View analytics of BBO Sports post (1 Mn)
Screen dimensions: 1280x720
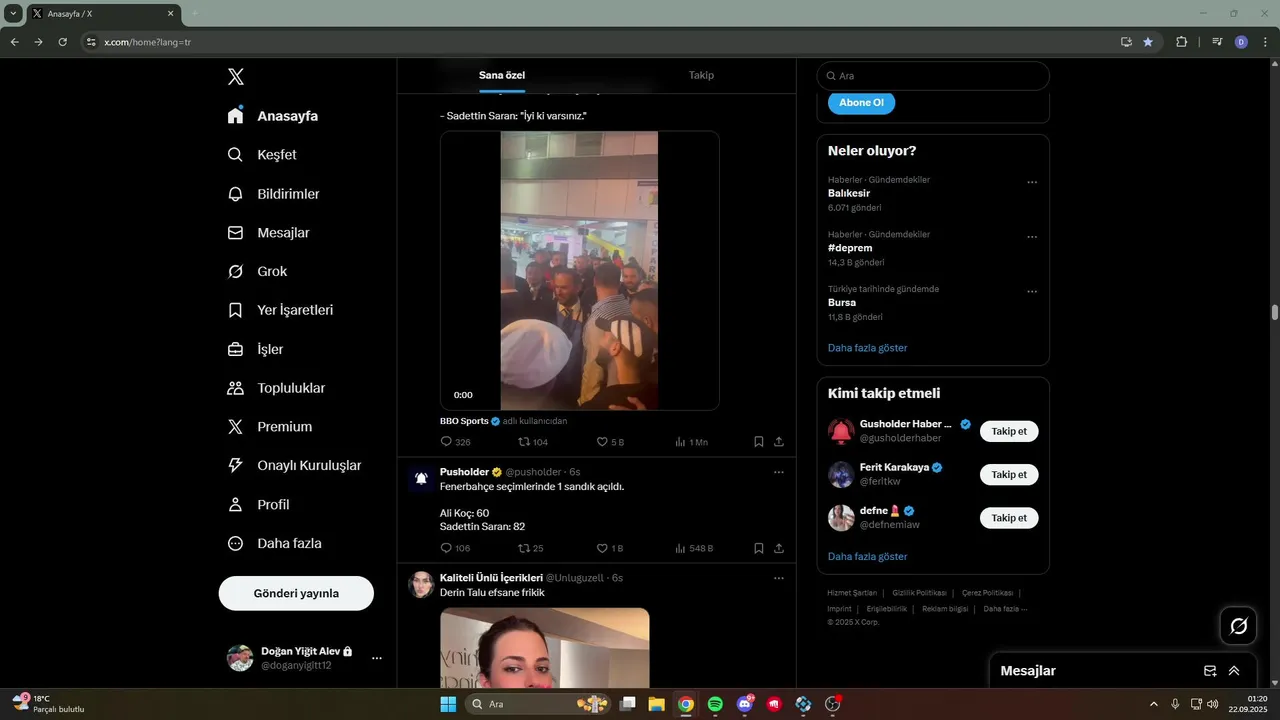691,441
